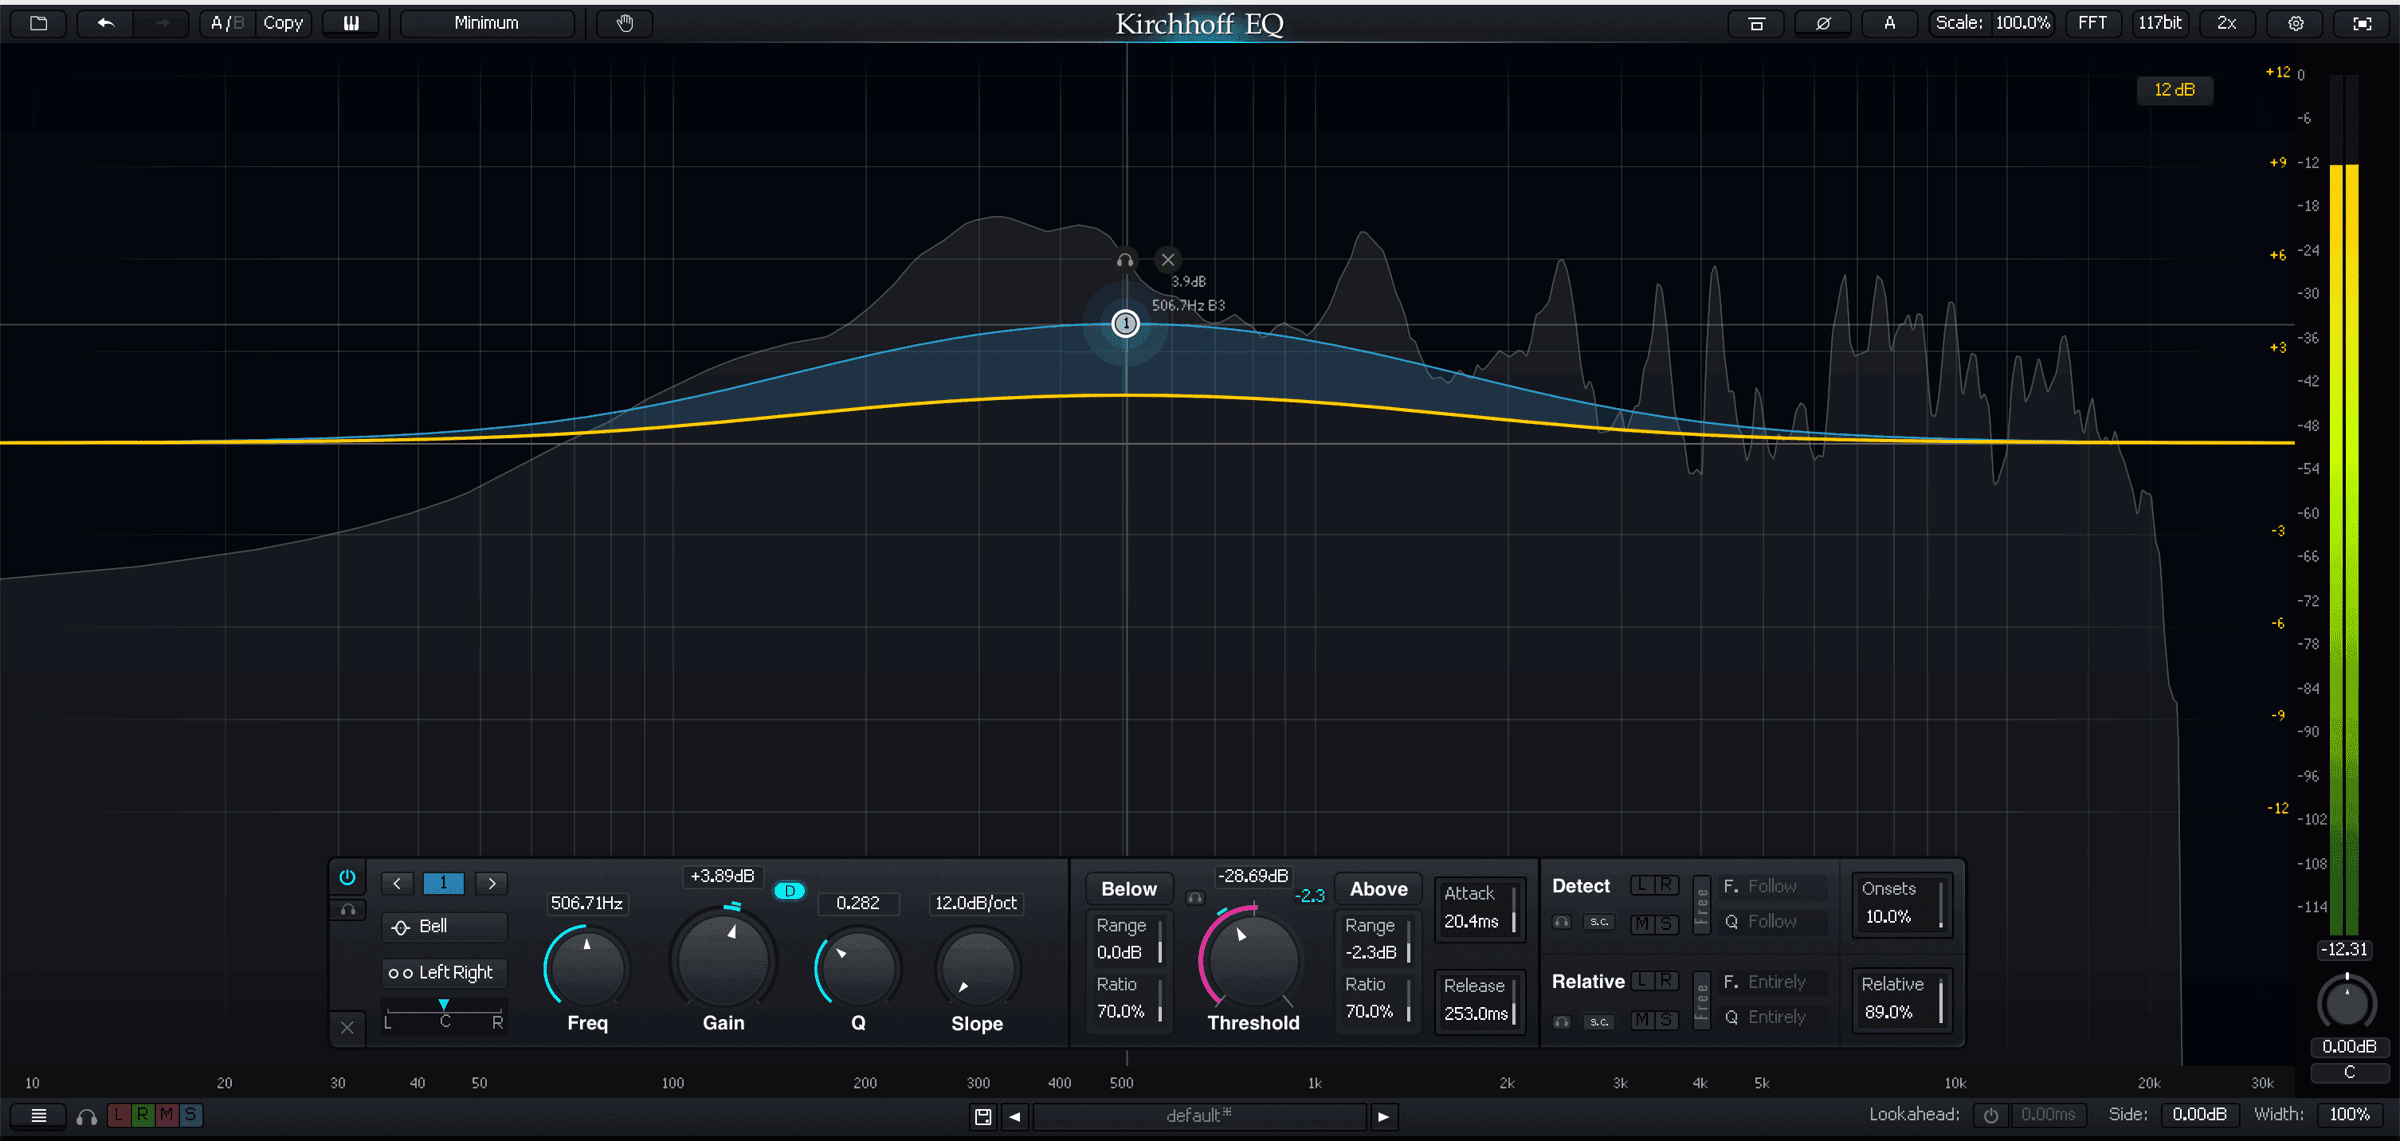The image size is (2400, 1141).
Task: Toggle the A/B comparison button
Action: (x=227, y=23)
